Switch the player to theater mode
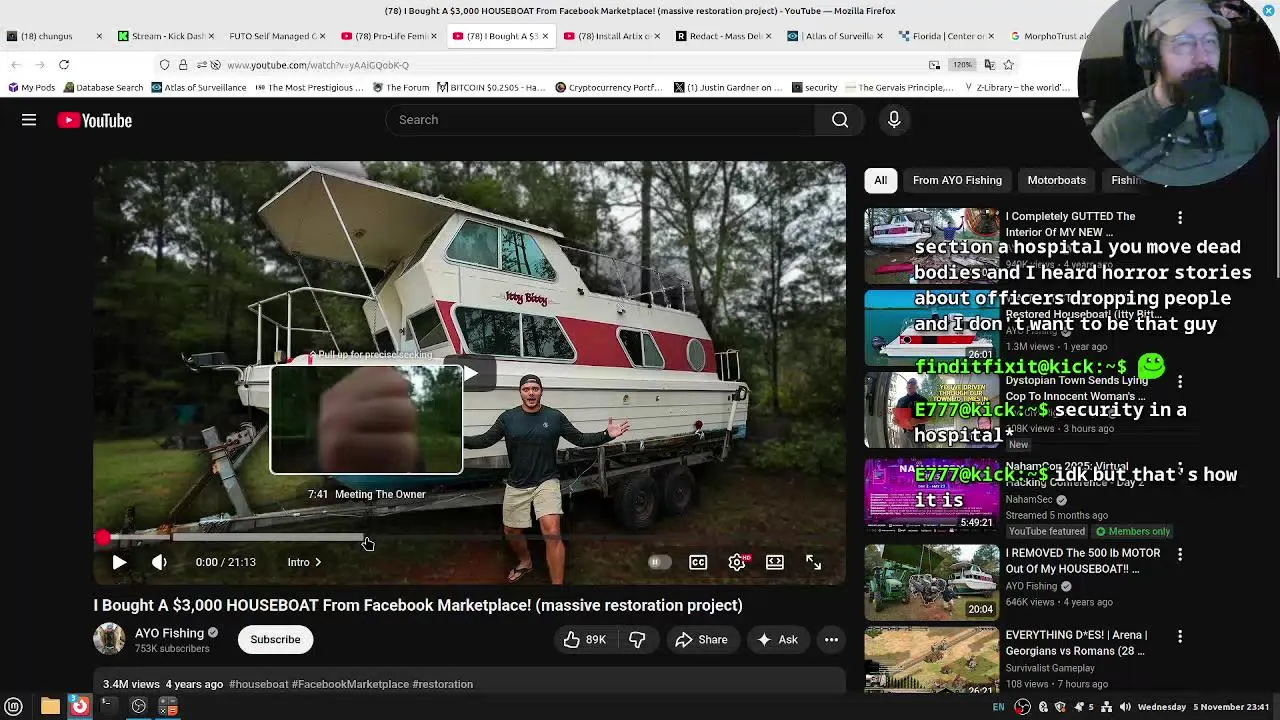 (x=775, y=562)
